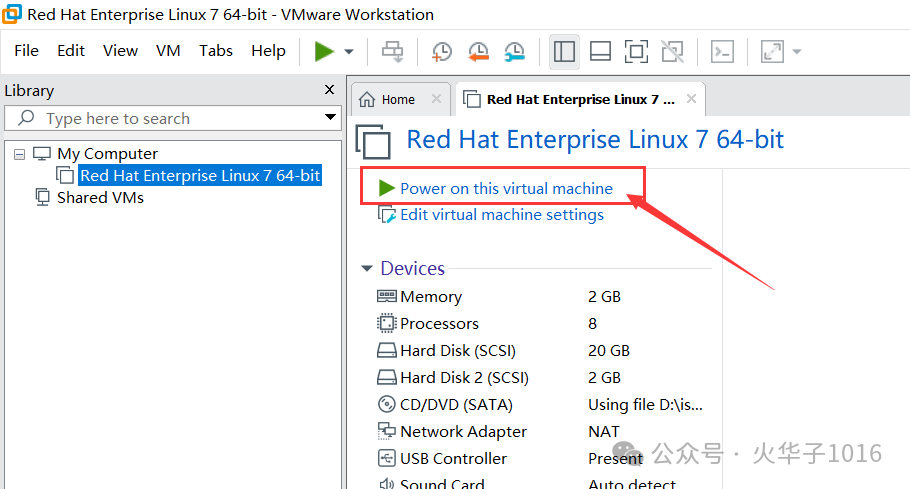Screen dimensions: 910x489
Task: Open the Tabs menu
Action: click(216, 51)
